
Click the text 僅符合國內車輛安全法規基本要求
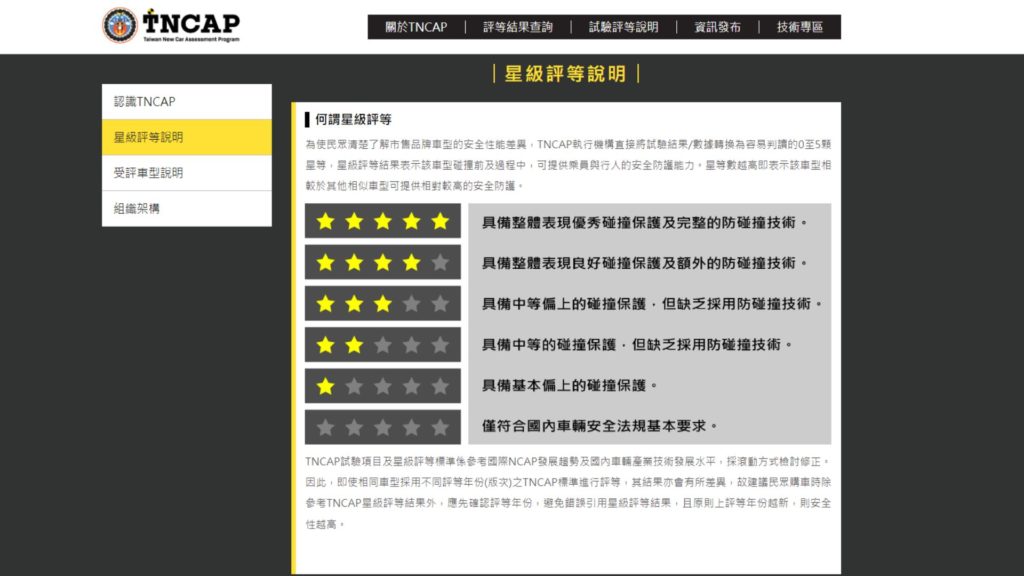pos(600,426)
